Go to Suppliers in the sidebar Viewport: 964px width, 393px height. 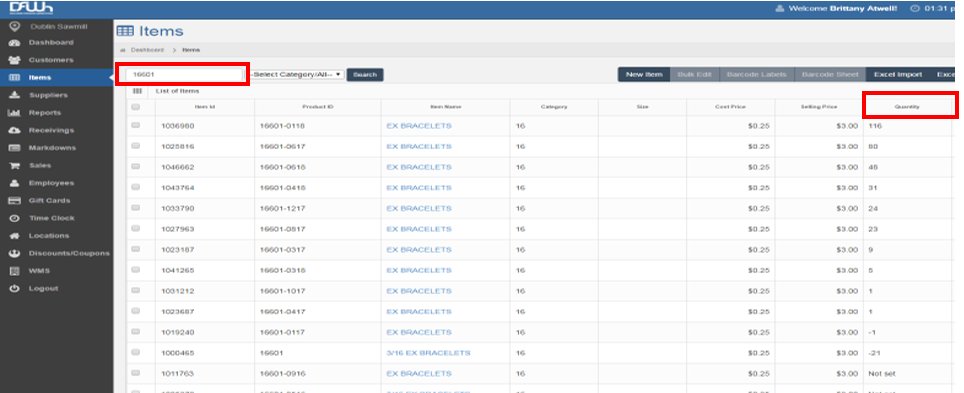[48, 95]
